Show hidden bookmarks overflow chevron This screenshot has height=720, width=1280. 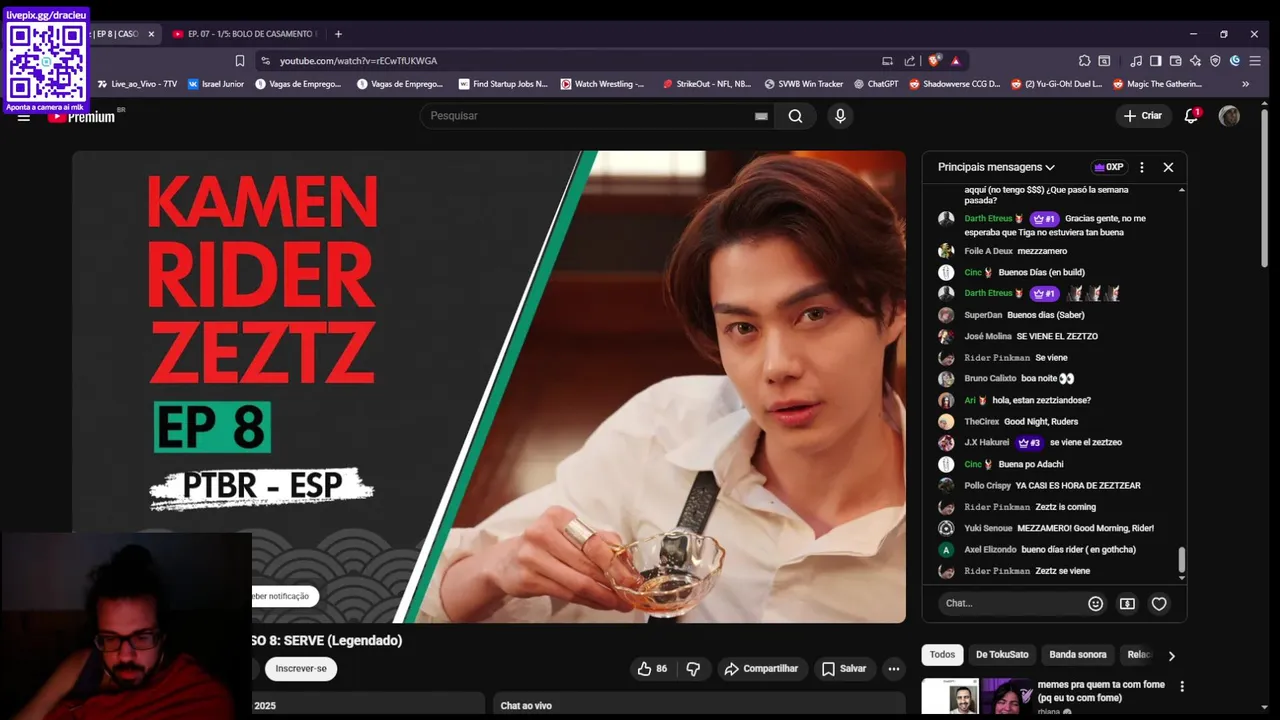coord(1246,84)
